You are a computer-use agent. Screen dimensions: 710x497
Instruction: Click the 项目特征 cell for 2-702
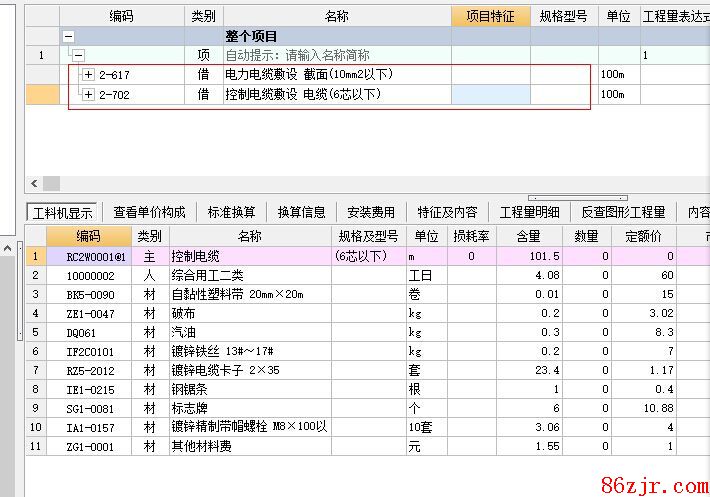click(x=490, y=94)
